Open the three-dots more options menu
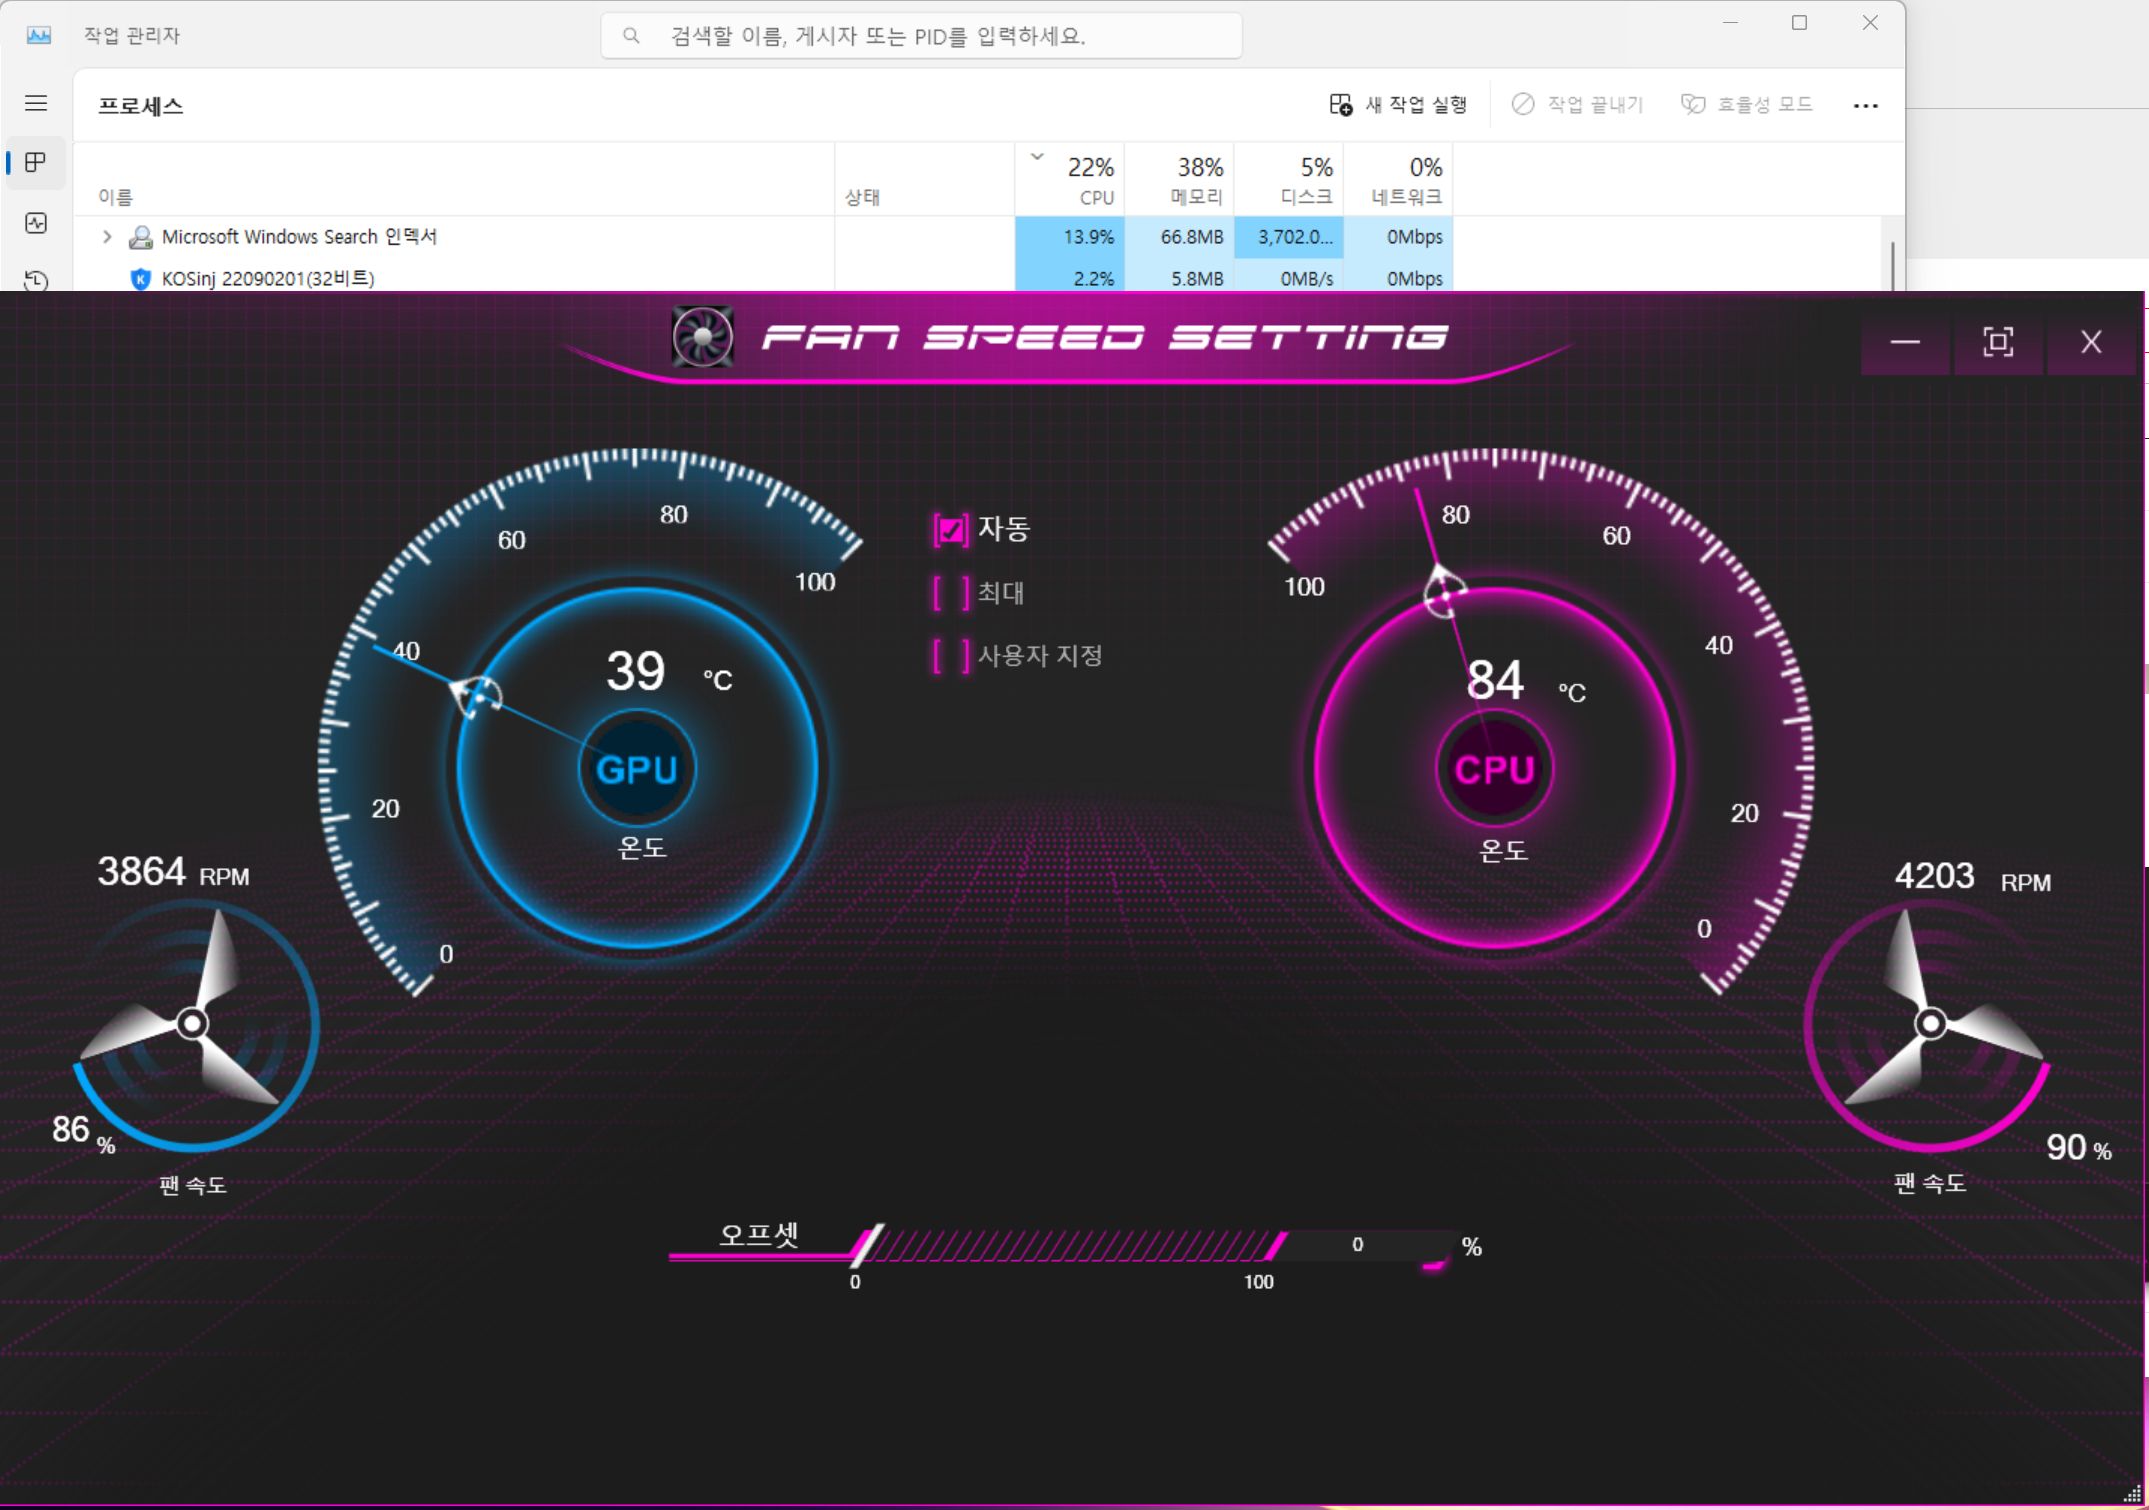 click(1865, 105)
